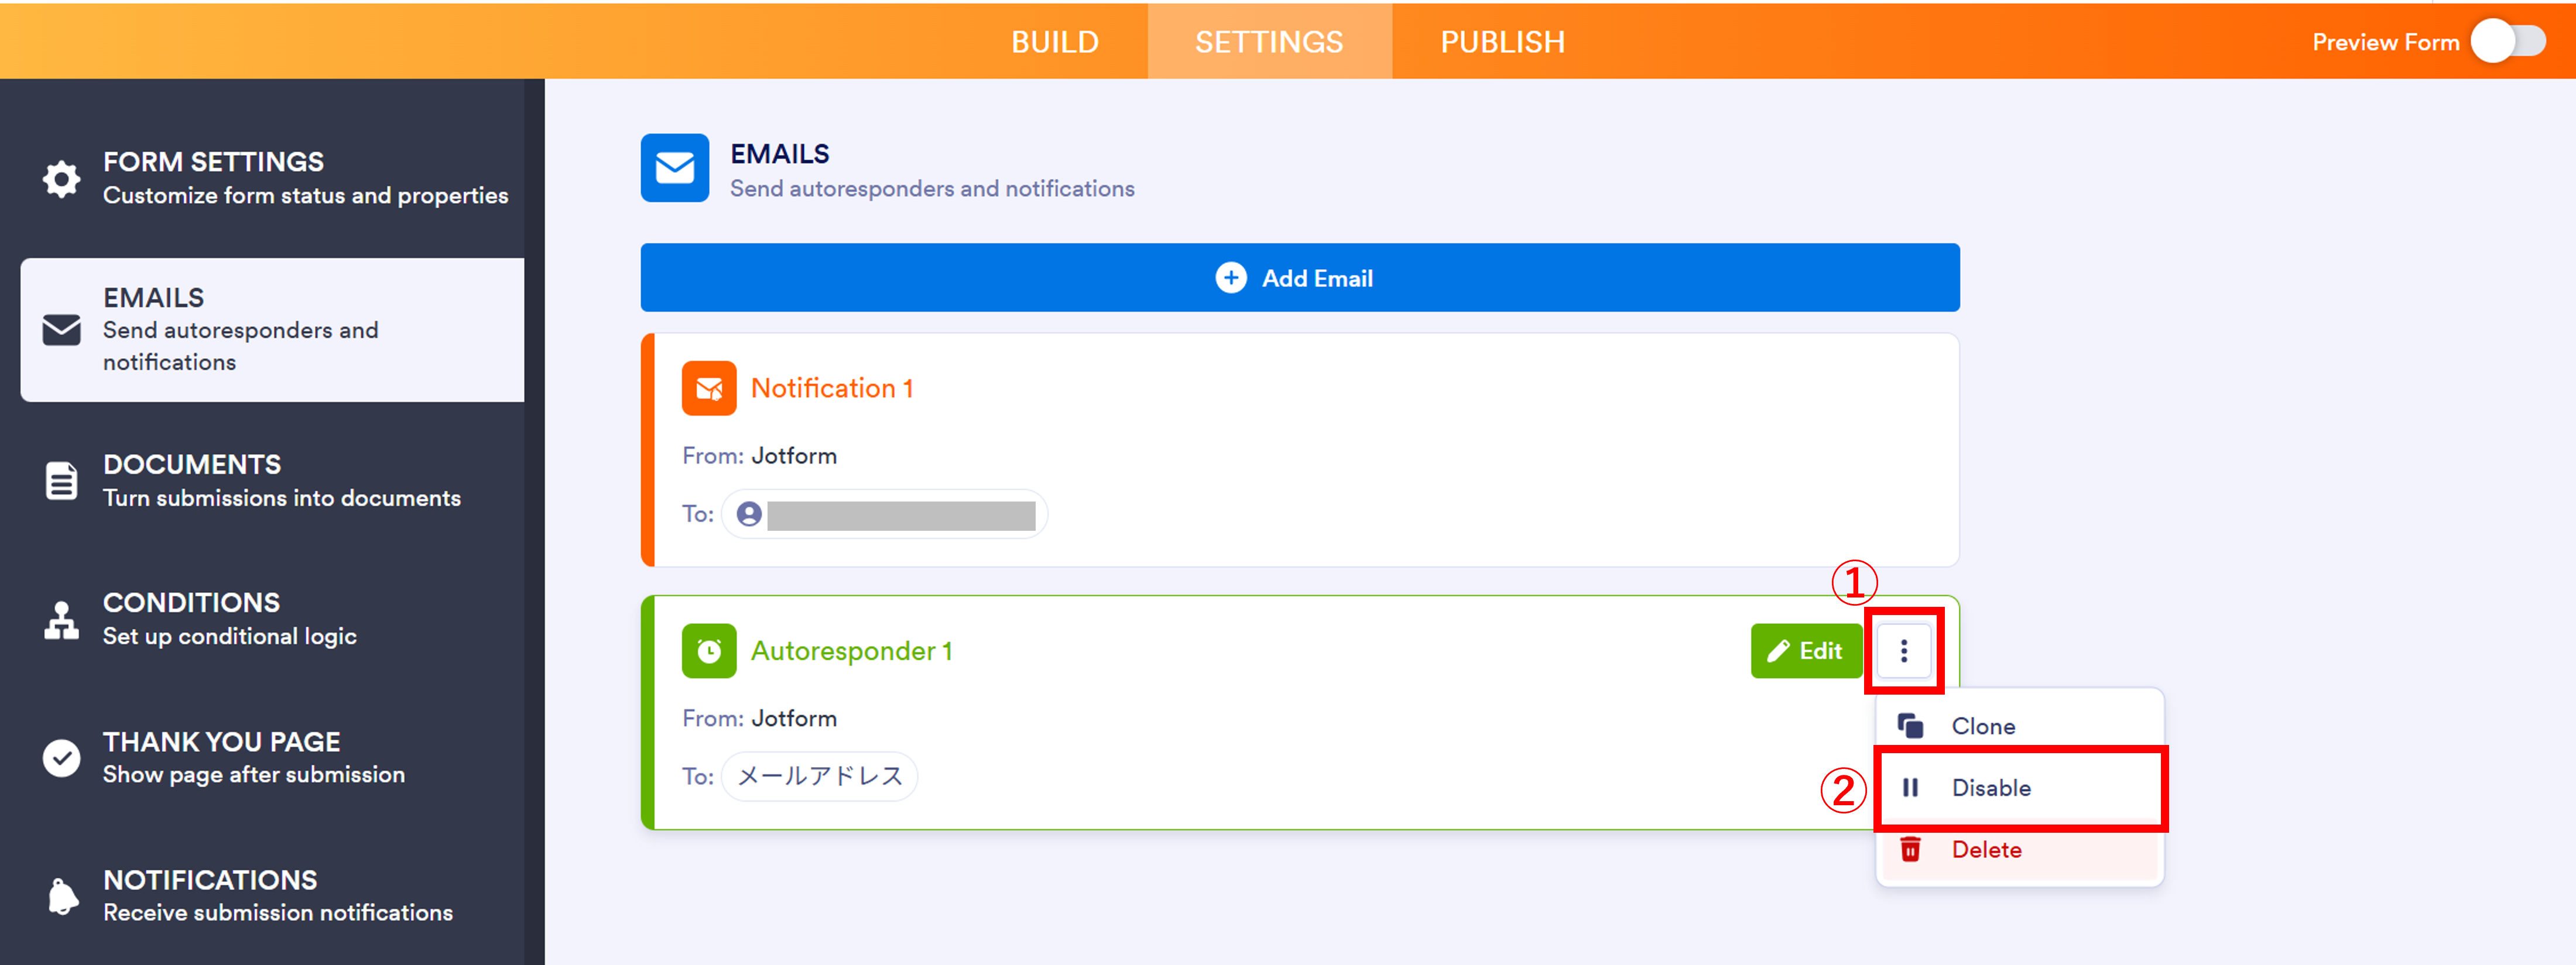Click the Notification 1 recipient email chip
Image resolution: width=2576 pixels, height=965 pixels.
(884, 515)
